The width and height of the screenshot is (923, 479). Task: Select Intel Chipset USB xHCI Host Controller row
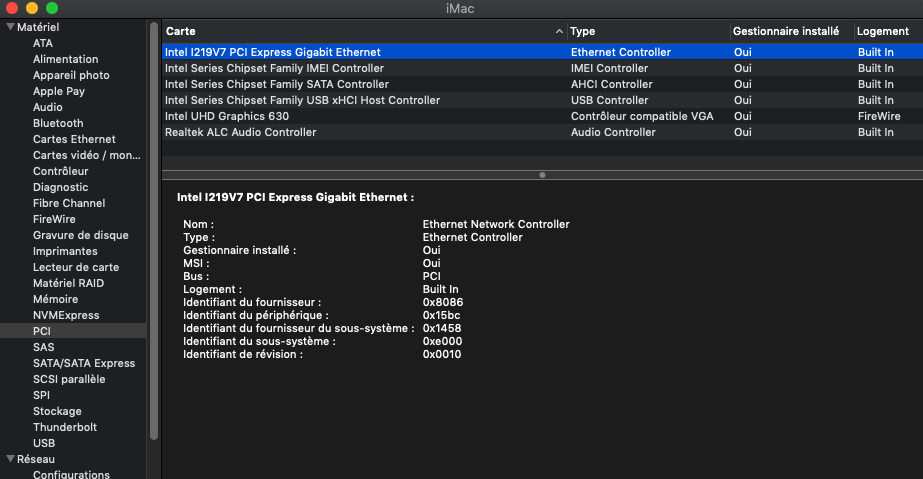click(x=542, y=100)
